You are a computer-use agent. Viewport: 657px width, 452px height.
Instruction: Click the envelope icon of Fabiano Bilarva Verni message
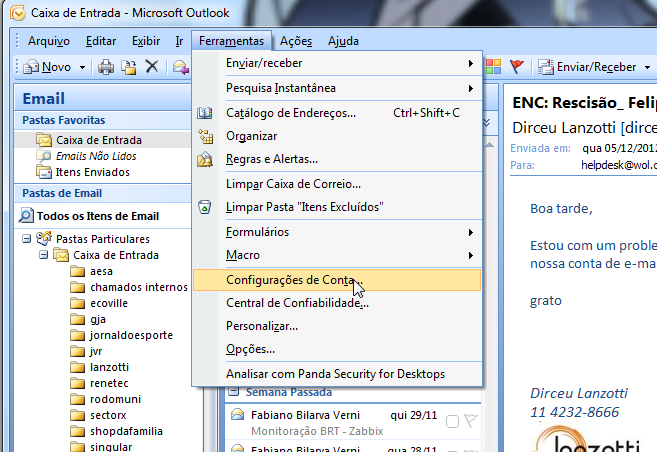tap(238, 414)
